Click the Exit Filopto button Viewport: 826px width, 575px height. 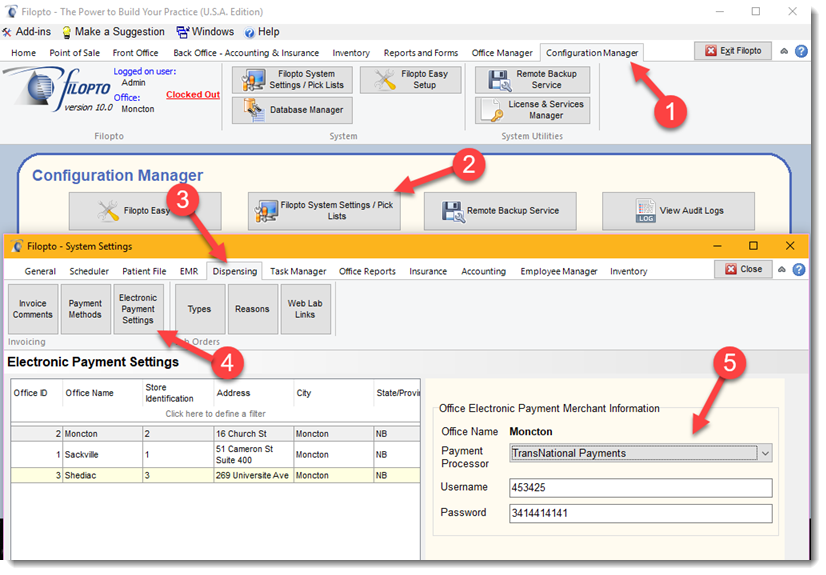(733, 51)
